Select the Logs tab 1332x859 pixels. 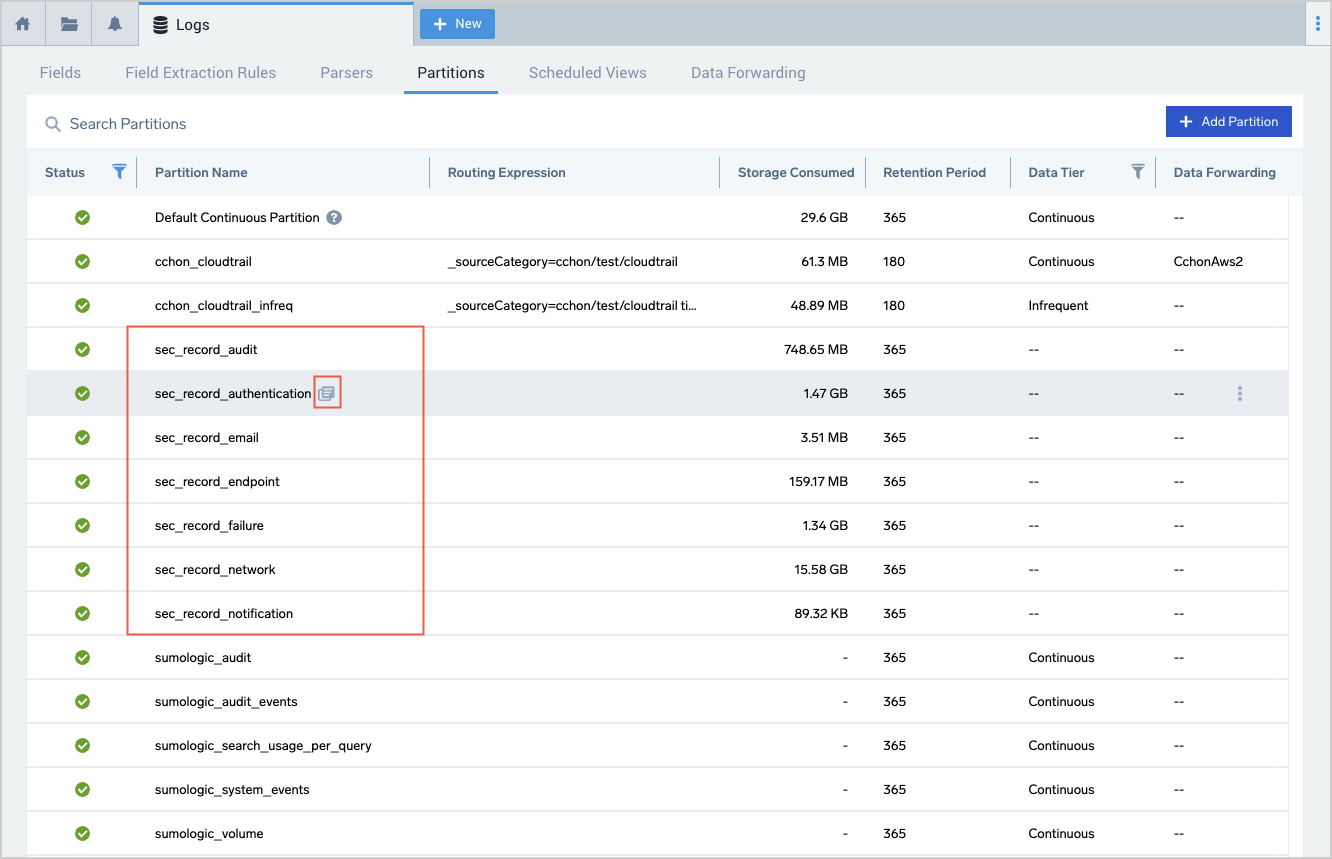pos(192,25)
